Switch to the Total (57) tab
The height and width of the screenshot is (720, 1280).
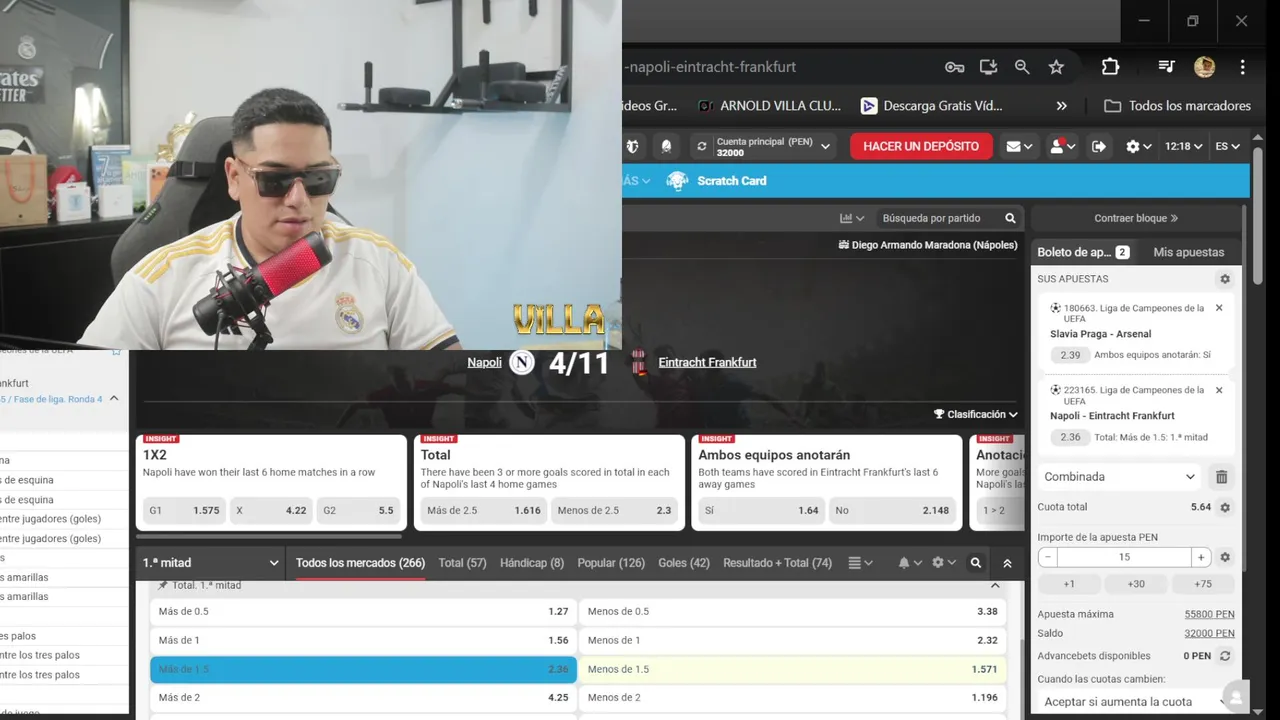(462, 563)
